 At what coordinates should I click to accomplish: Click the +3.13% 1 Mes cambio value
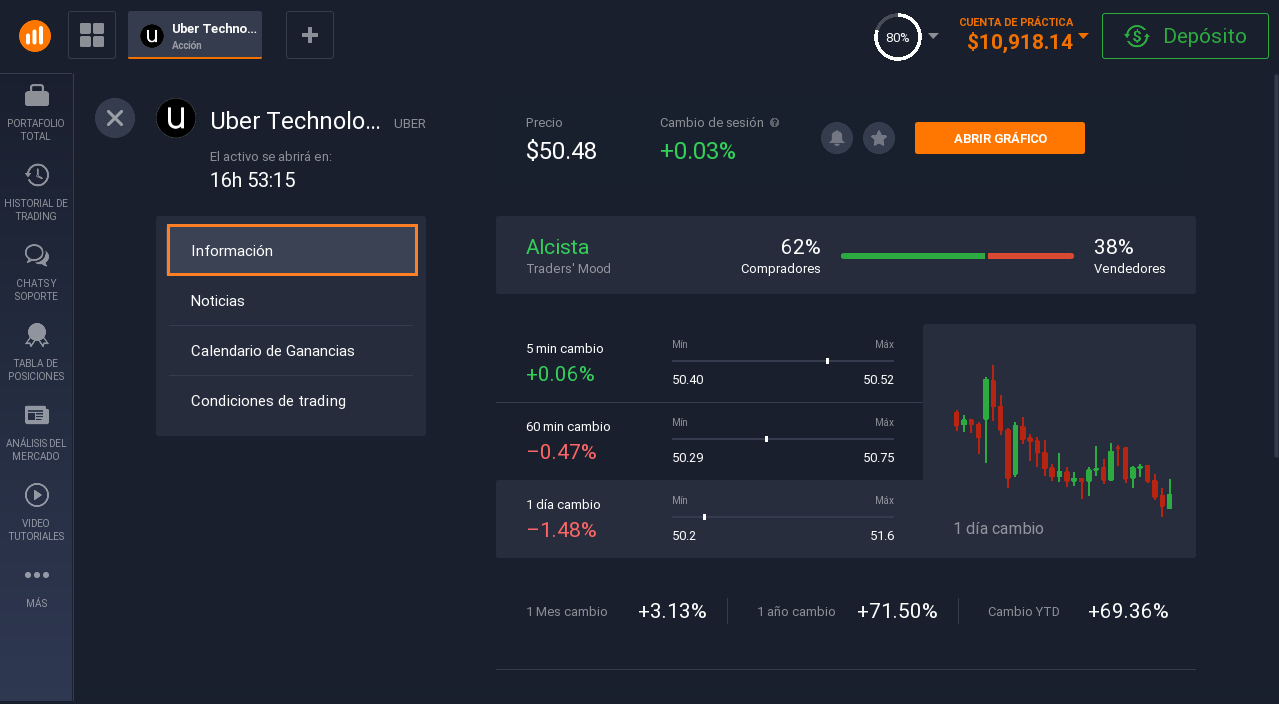[672, 611]
